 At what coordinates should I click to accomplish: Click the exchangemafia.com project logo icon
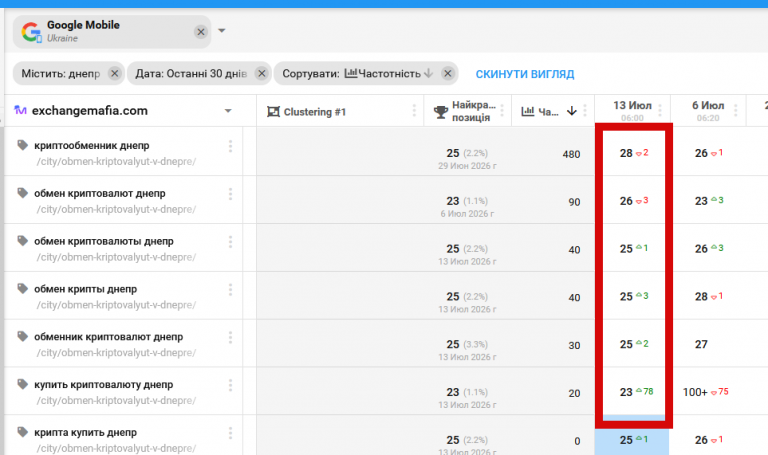(20, 110)
